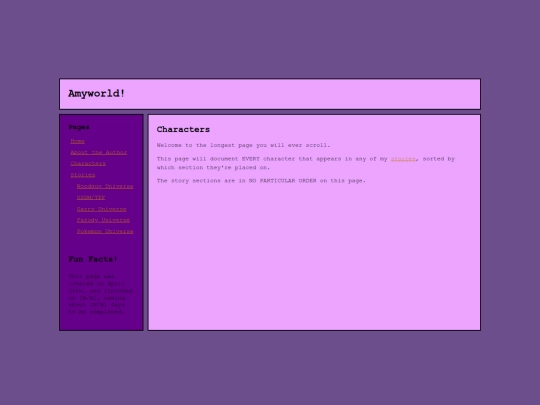
Task: Visit the Parody Universe link
Action: [x=103, y=220]
